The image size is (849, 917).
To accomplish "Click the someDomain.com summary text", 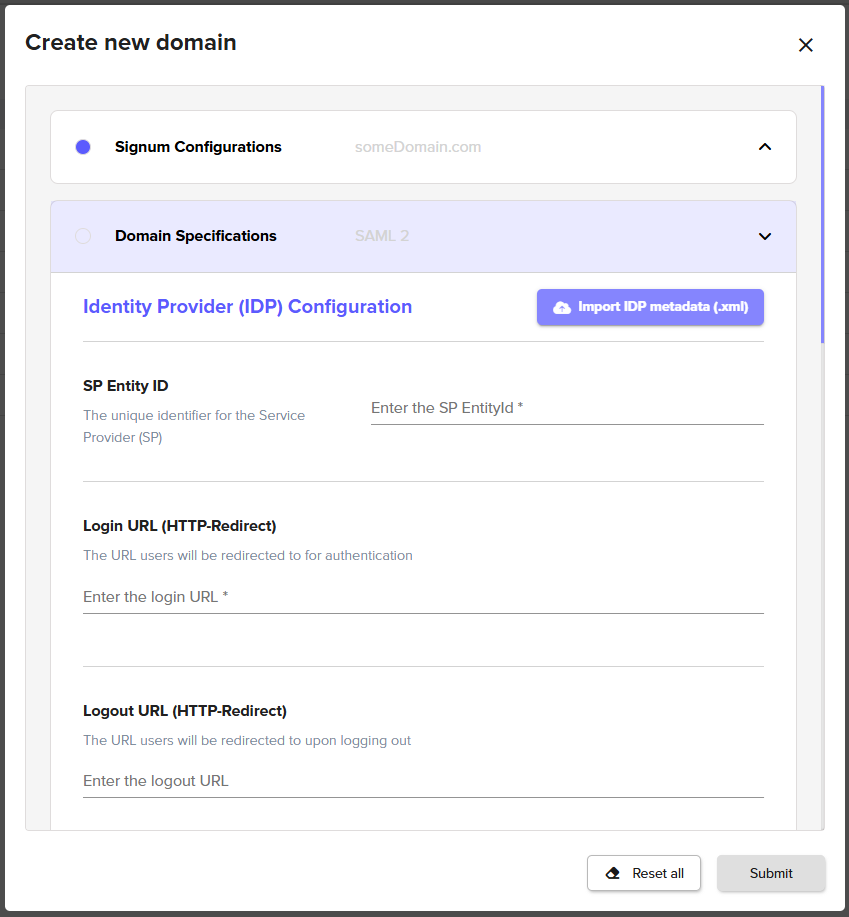I will (x=418, y=147).
